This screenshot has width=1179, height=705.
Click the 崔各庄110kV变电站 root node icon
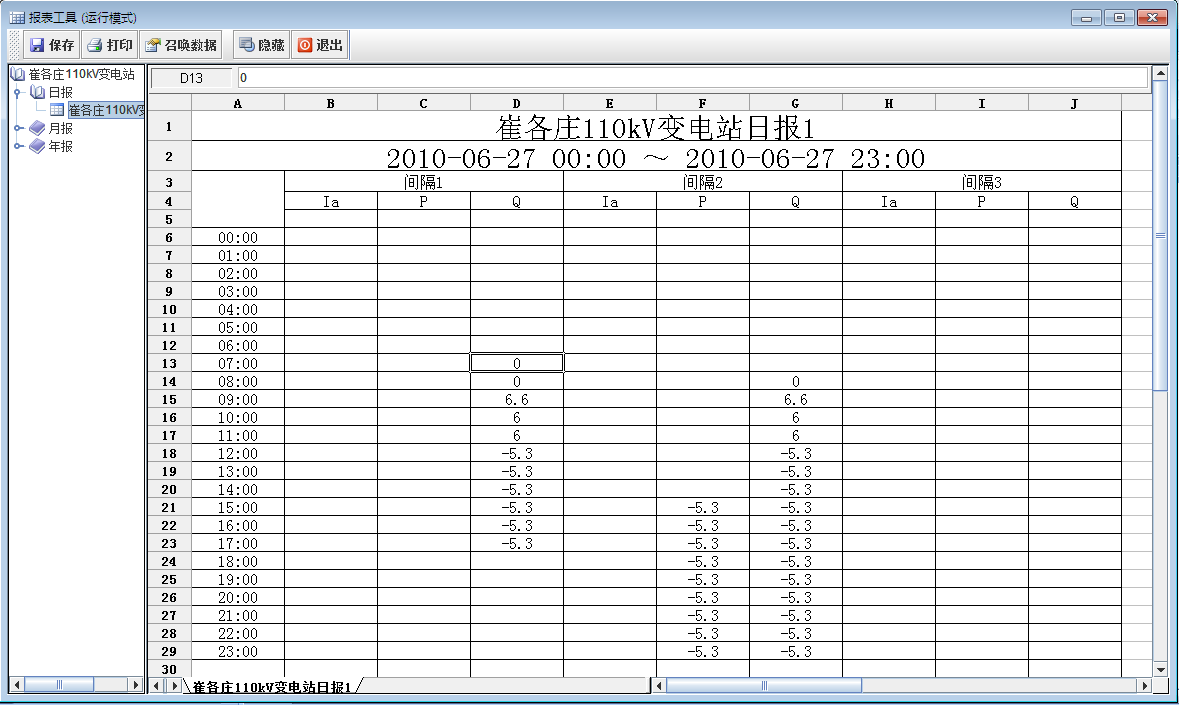(x=17, y=74)
